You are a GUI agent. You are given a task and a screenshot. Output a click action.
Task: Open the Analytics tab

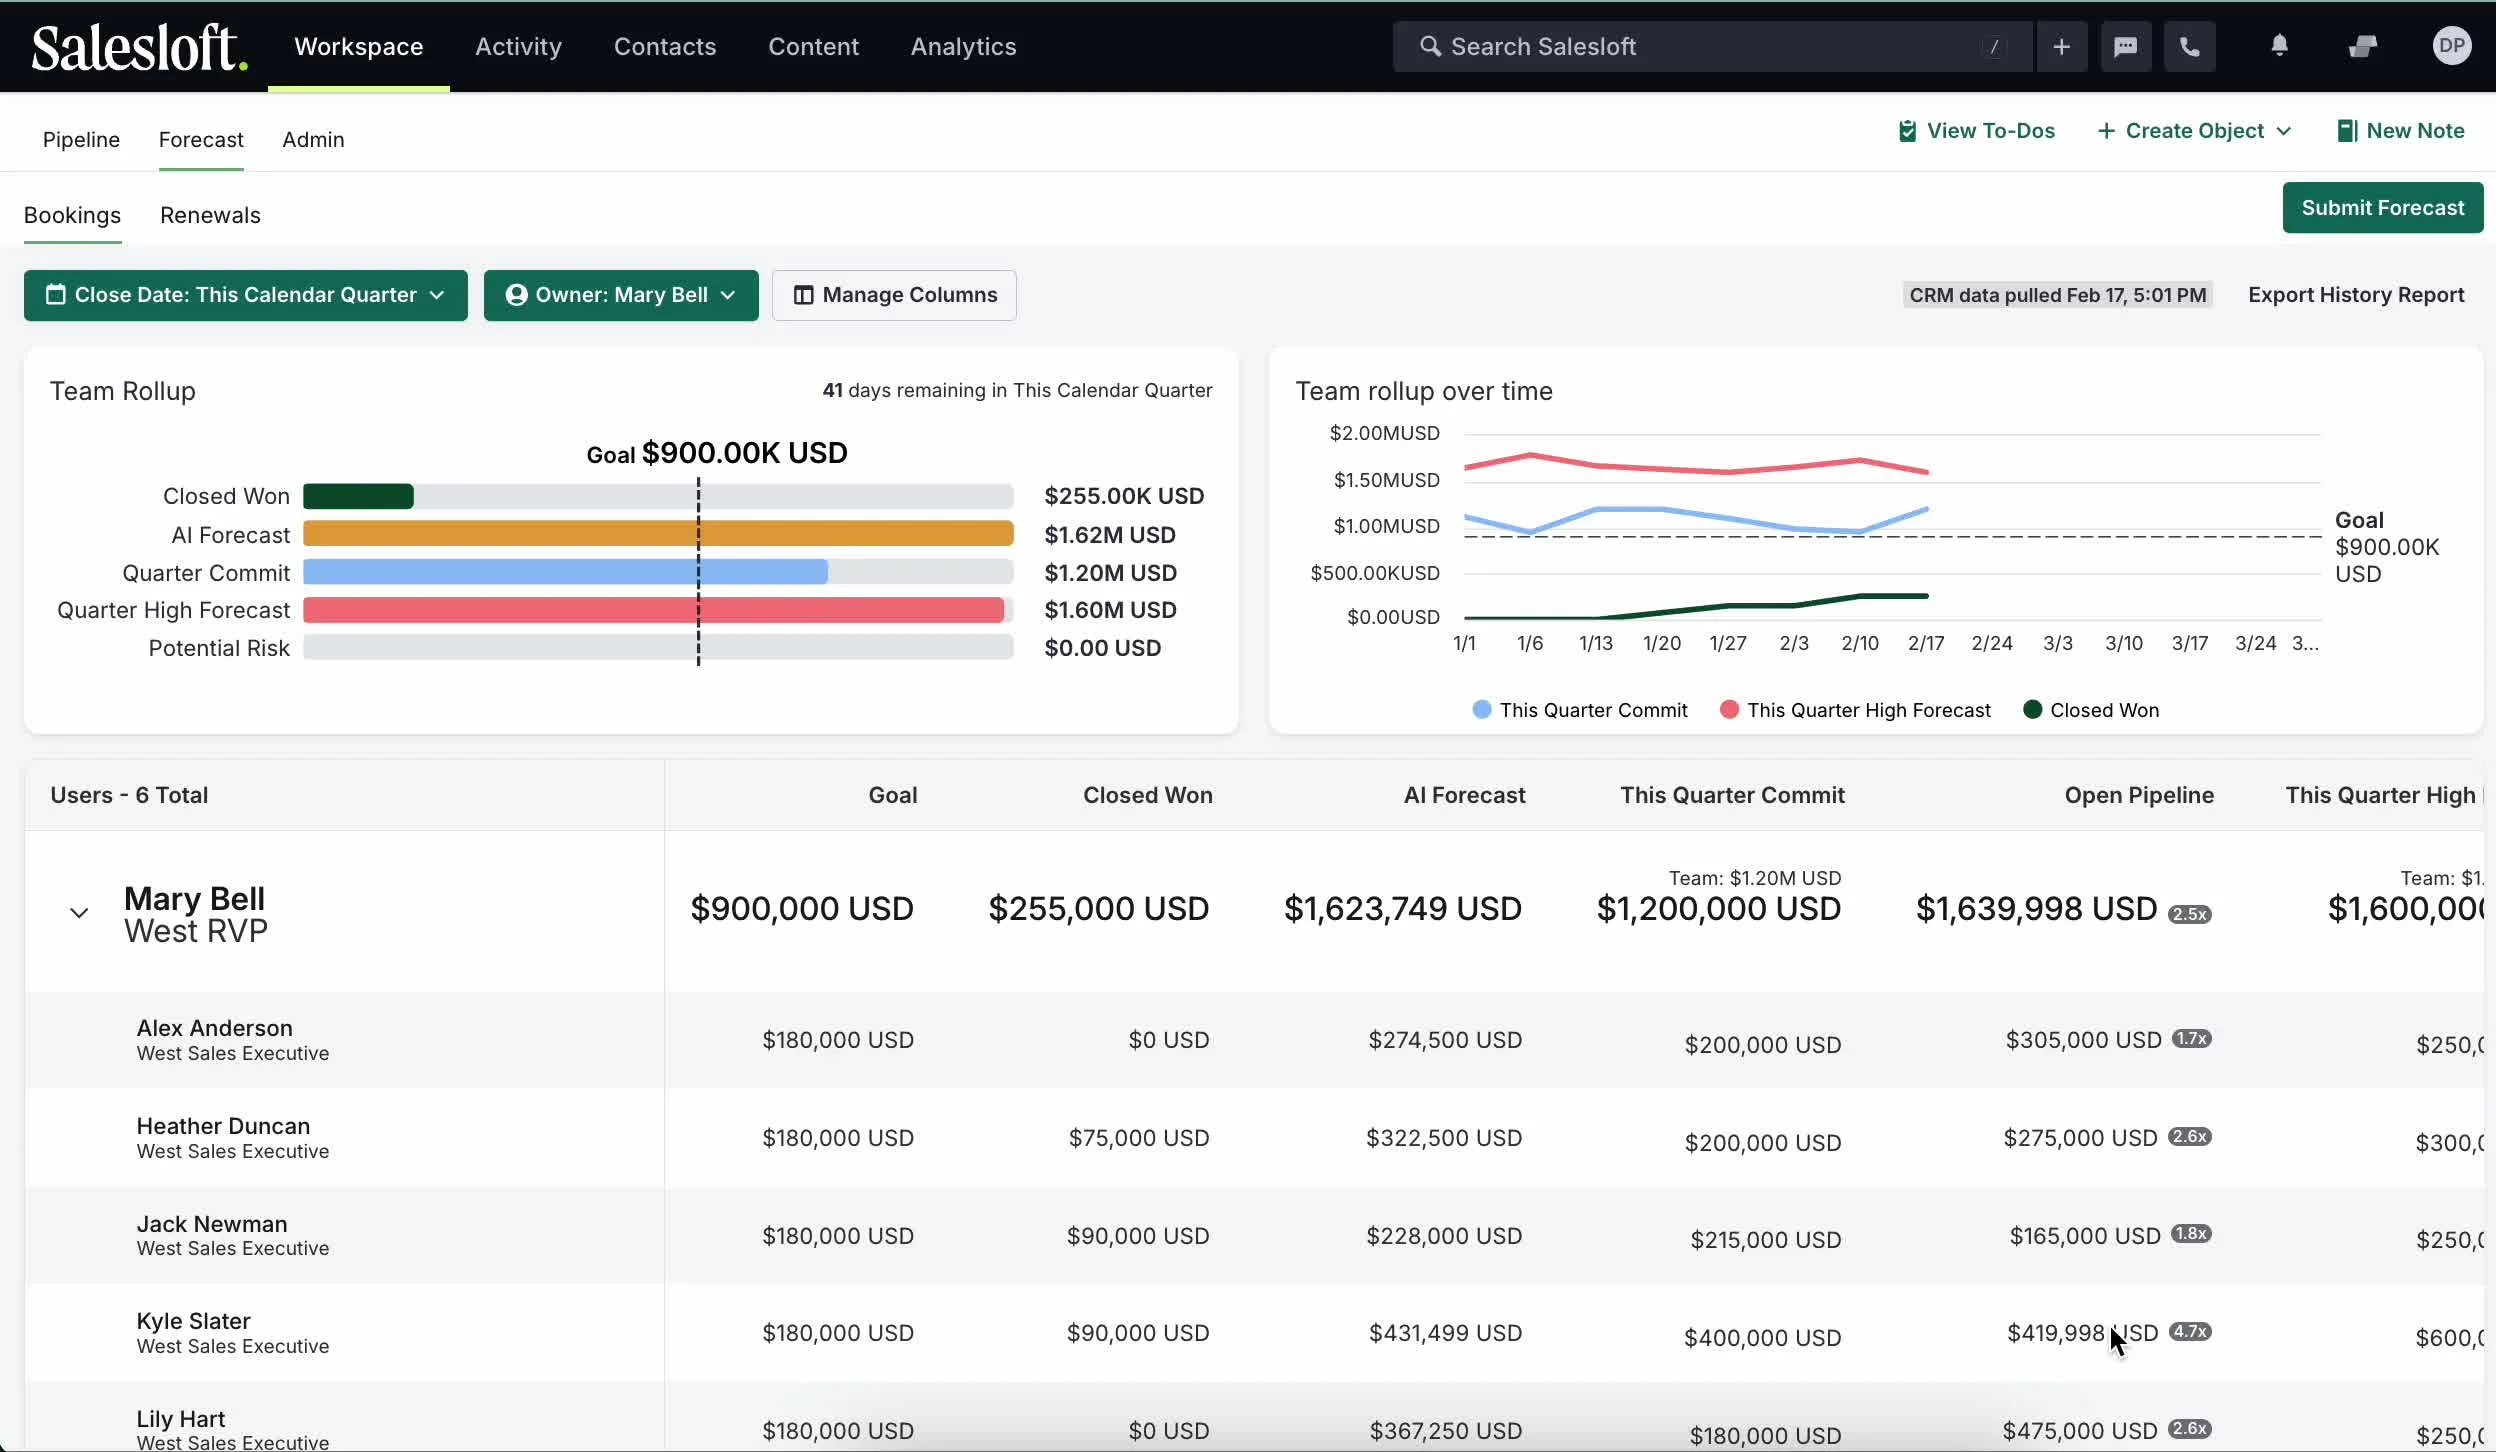pos(963,46)
